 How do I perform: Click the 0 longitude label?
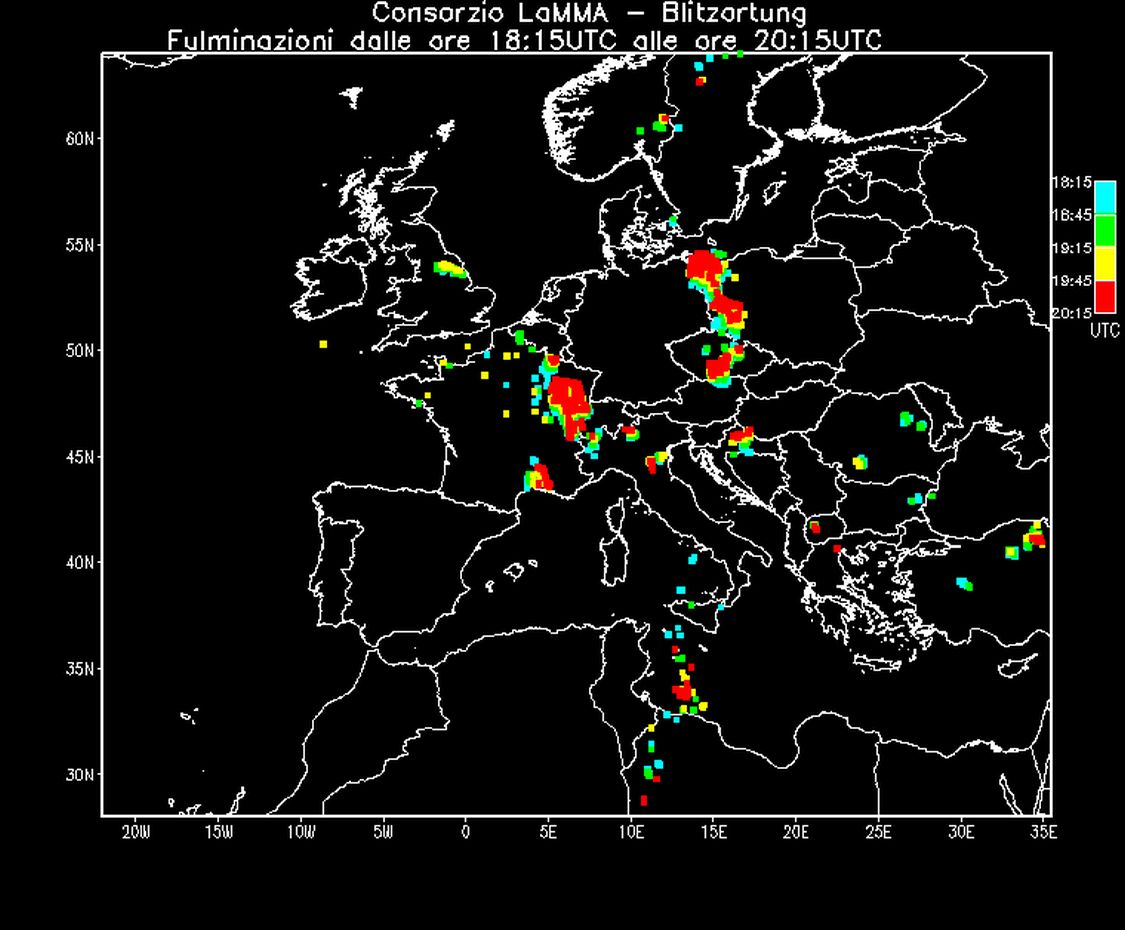(466, 832)
